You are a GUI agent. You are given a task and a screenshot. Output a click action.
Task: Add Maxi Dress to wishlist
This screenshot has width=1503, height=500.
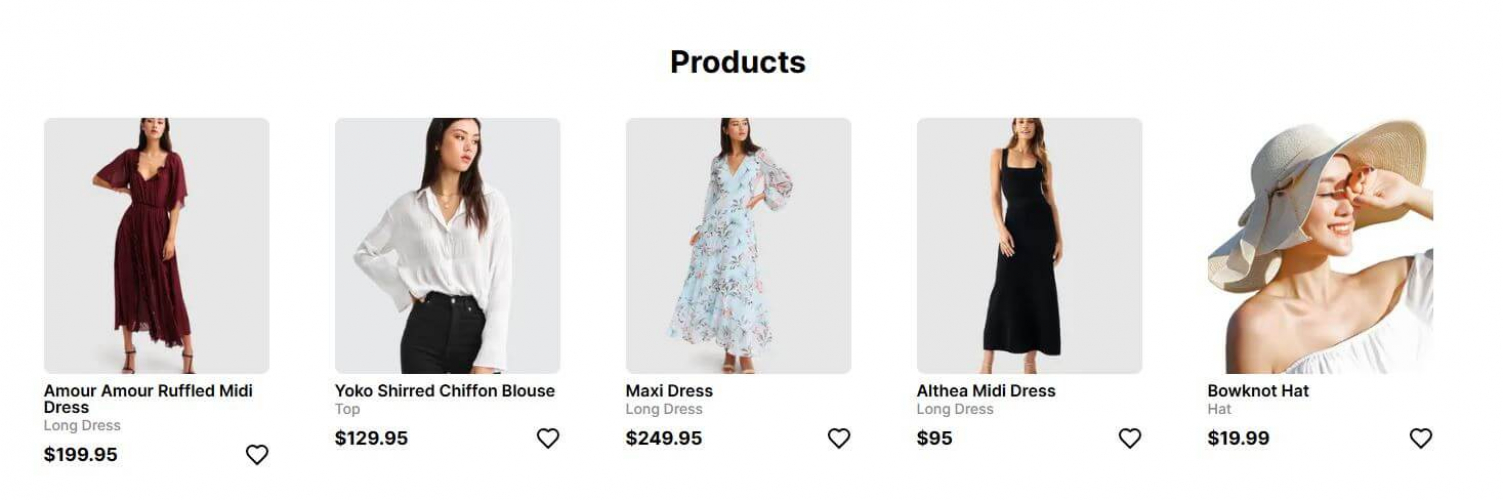tap(839, 438)
